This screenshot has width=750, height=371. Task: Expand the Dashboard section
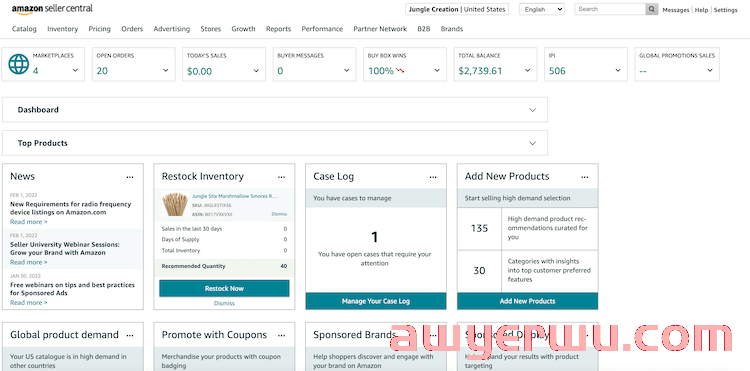tap(275, 109)
